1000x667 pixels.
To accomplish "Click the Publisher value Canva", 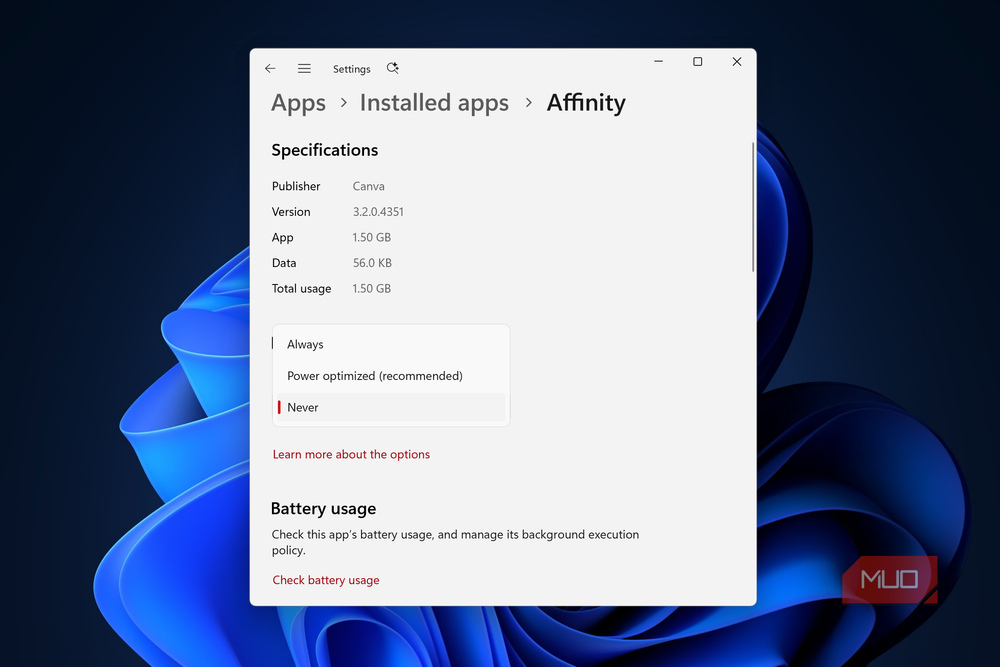I will point(369,186).
